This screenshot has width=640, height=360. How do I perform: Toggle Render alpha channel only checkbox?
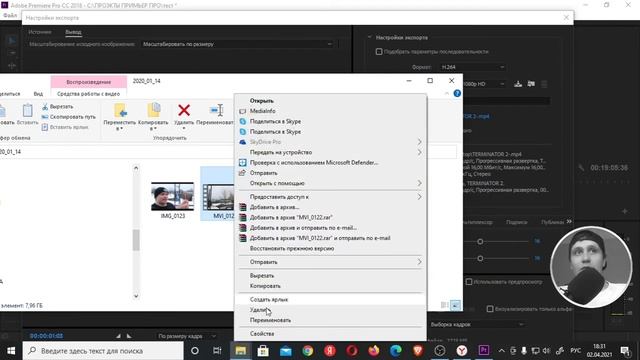pyautogui.click(x=490, y=309)
